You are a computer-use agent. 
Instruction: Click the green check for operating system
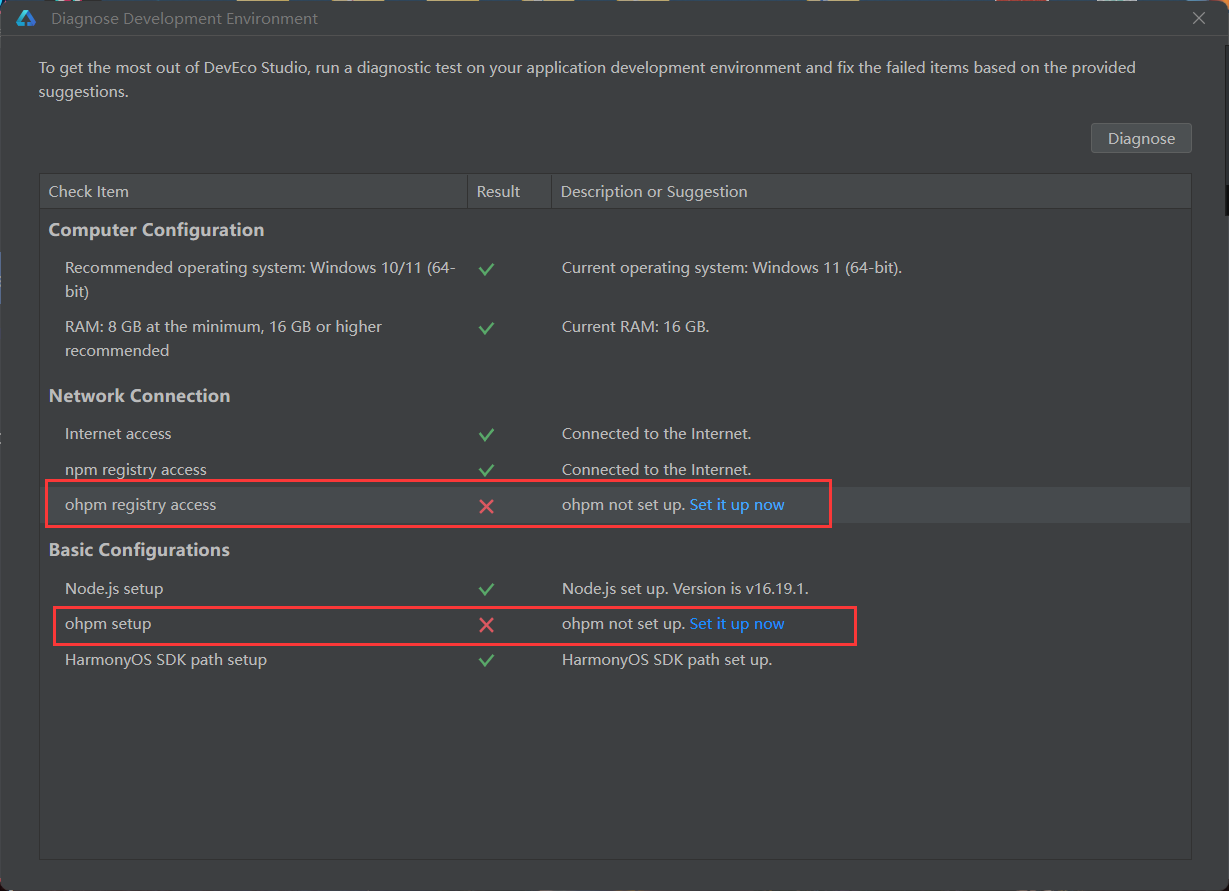tap(486, 269)
